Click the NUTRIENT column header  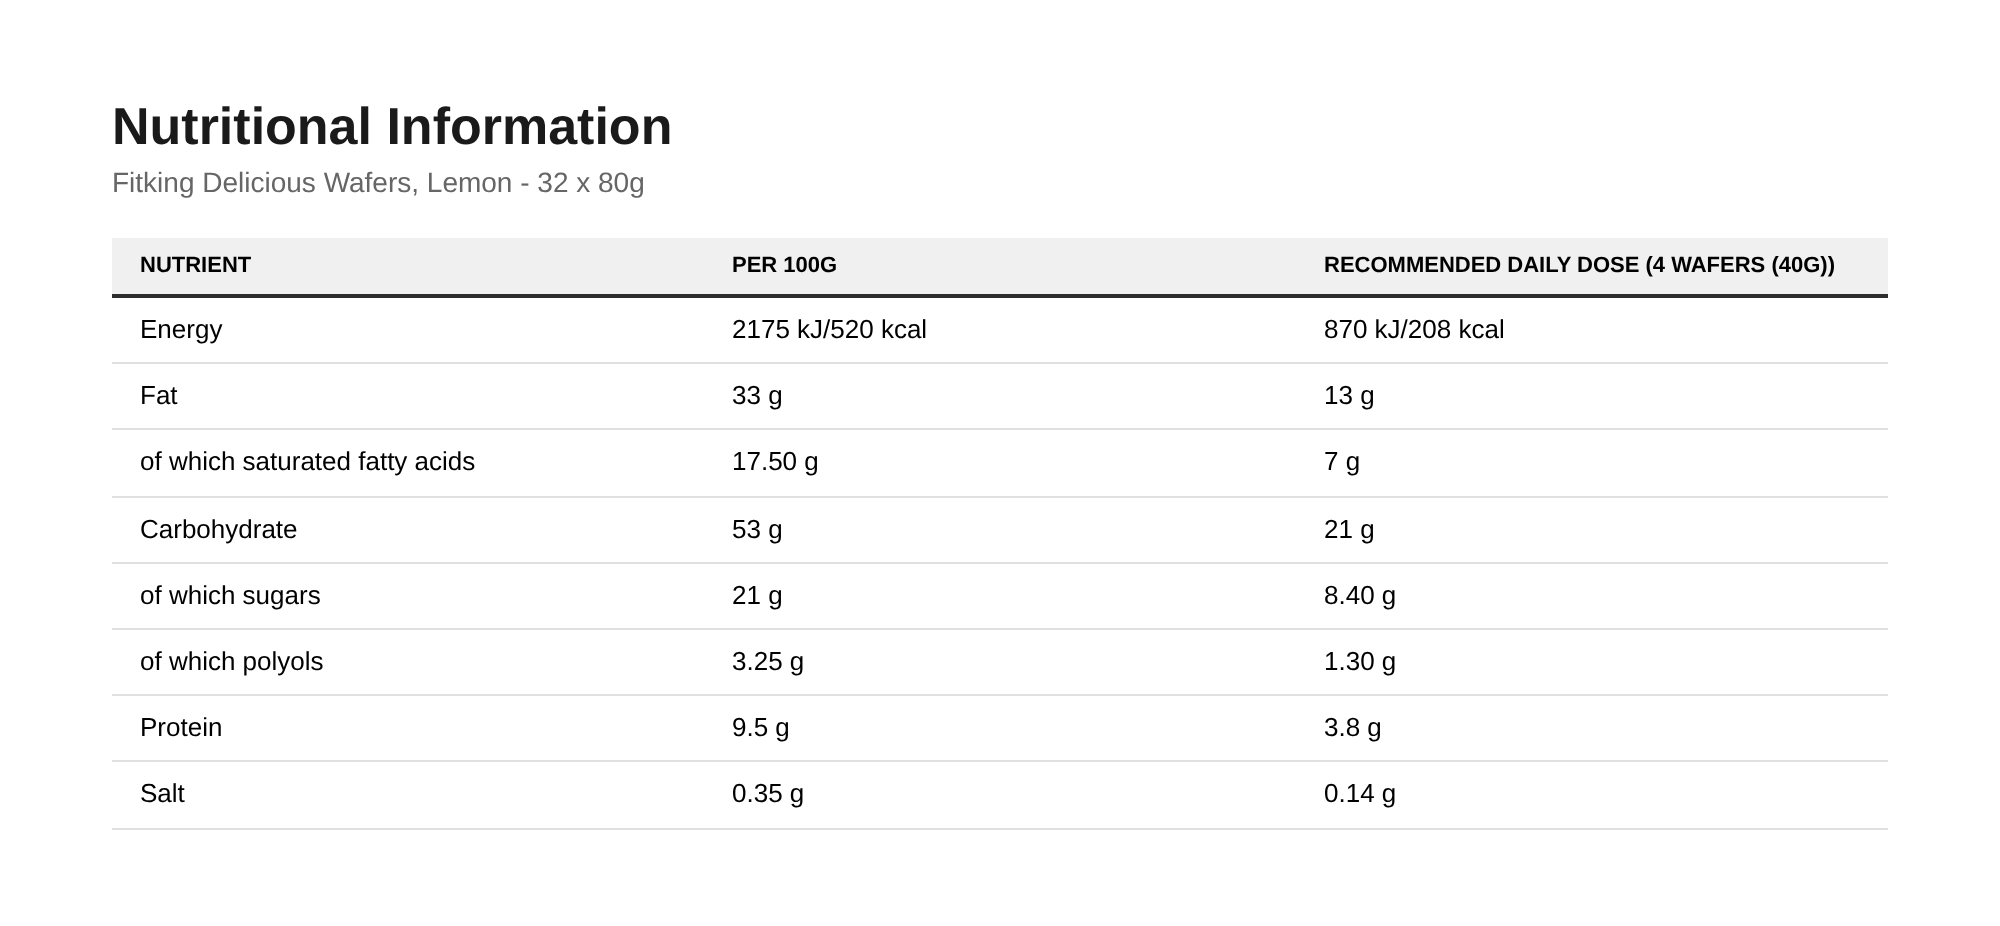click(195, 265)
